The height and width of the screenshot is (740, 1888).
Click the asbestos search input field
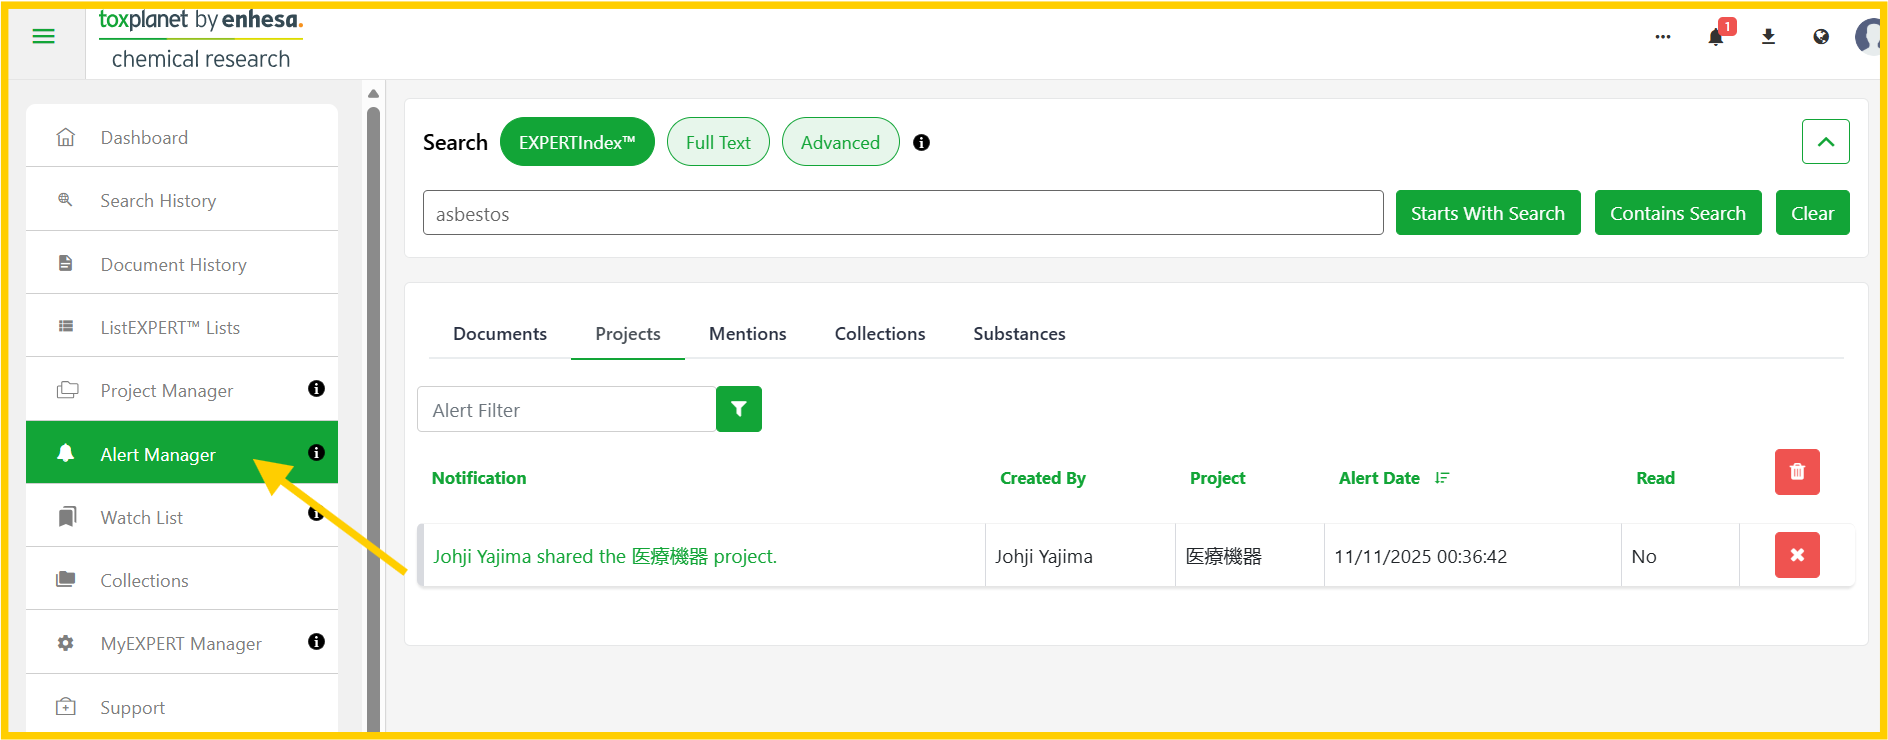click(902, 213)
